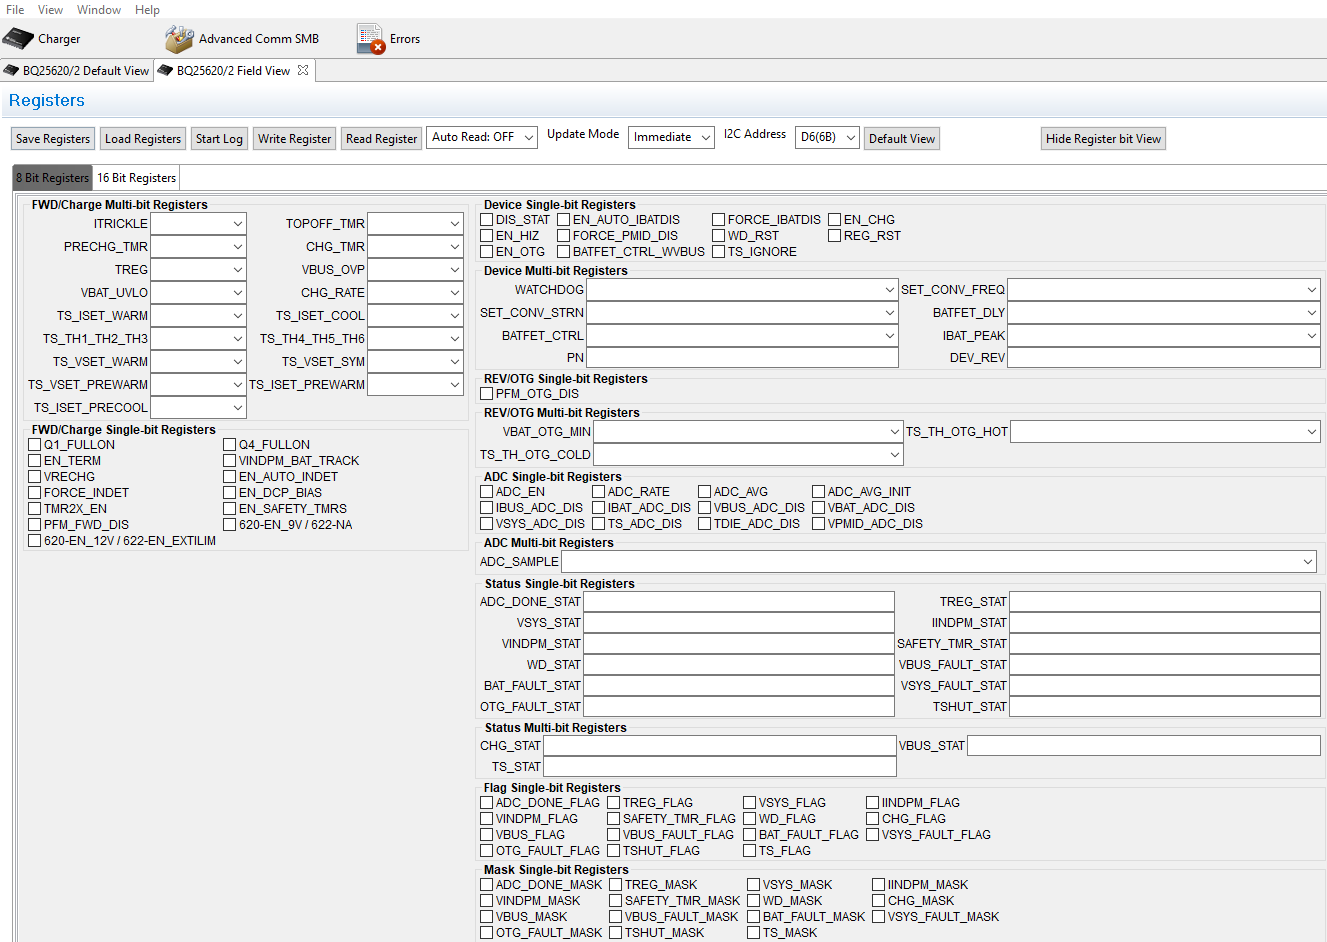Switch to the 16 Bit Registers tab
The image size is (1327, 942).
coord(135,177)
